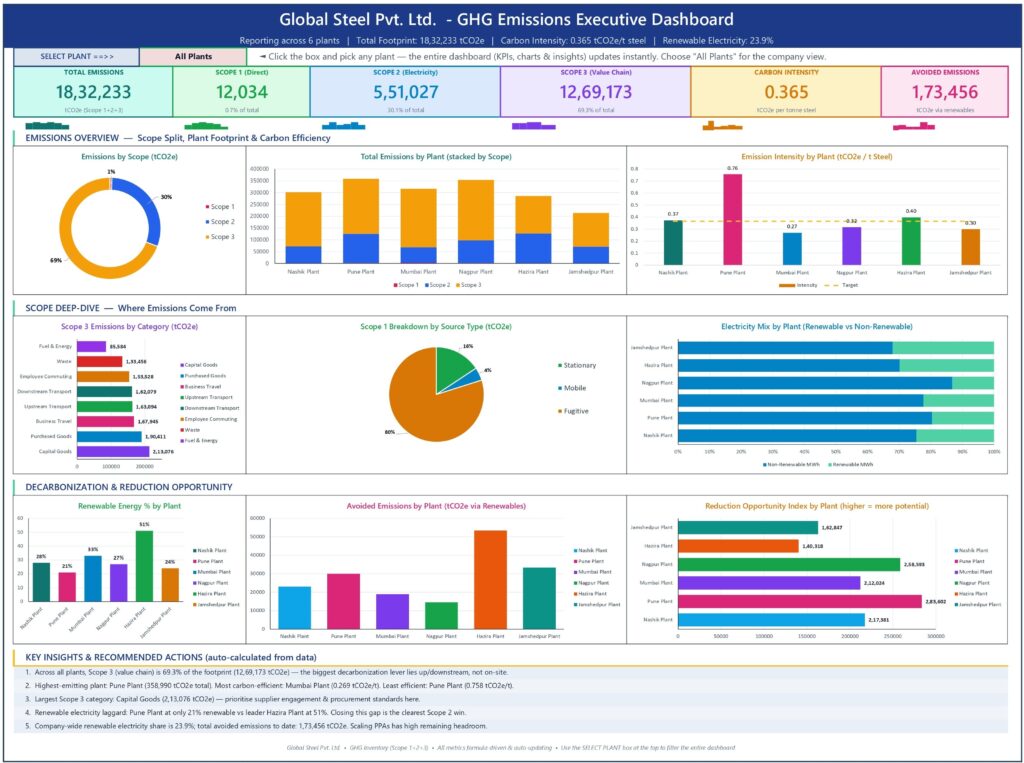Viewport: 1024px width, 763px height.
Task: Click Jamshedpur Plant's orange Scope 3 stacked segment
Action: point(590,229)
